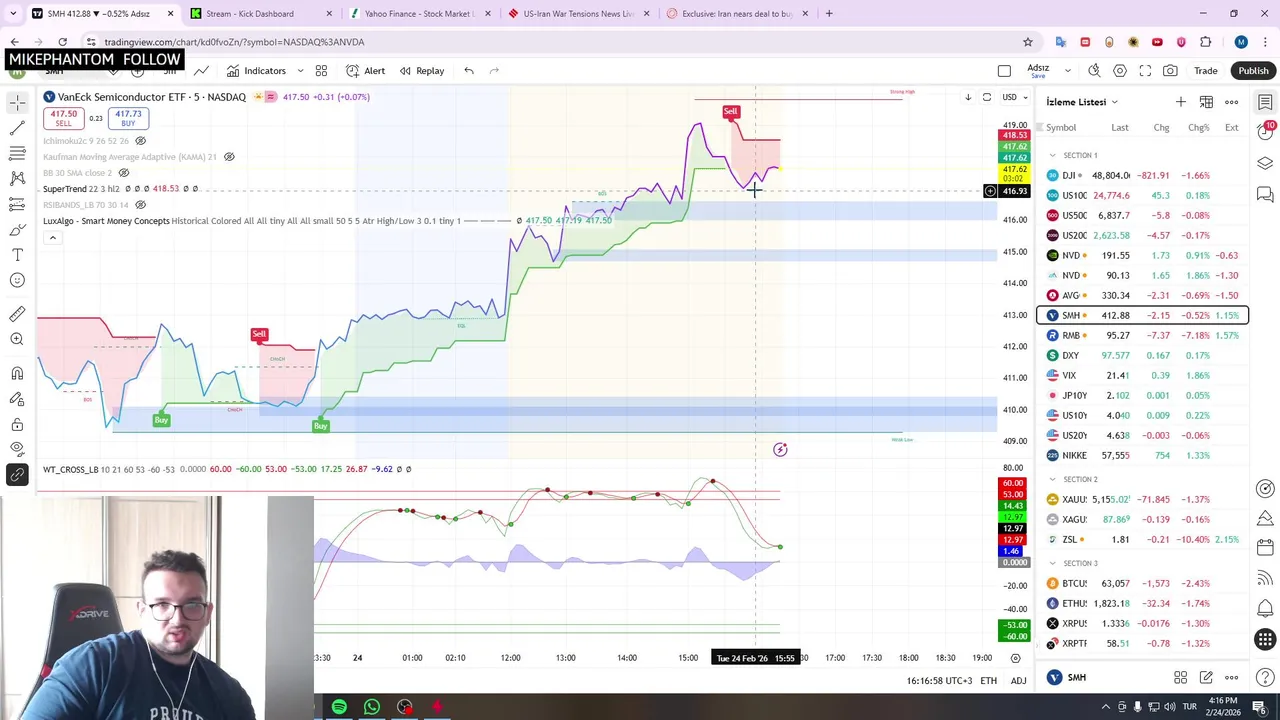The width and height of the screenshot is (1280, 720).
Task: Open advanced view of the watchlist
Action: 1206,102
